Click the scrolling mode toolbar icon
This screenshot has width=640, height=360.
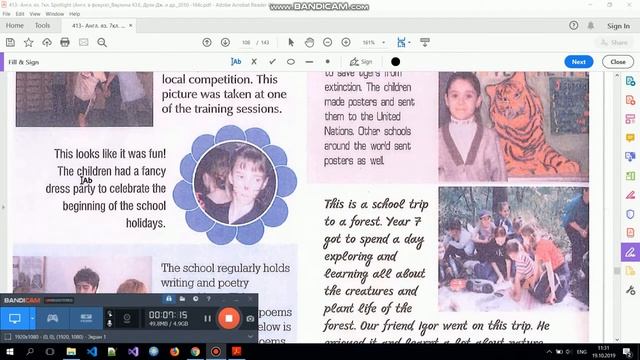click(424, 42)
